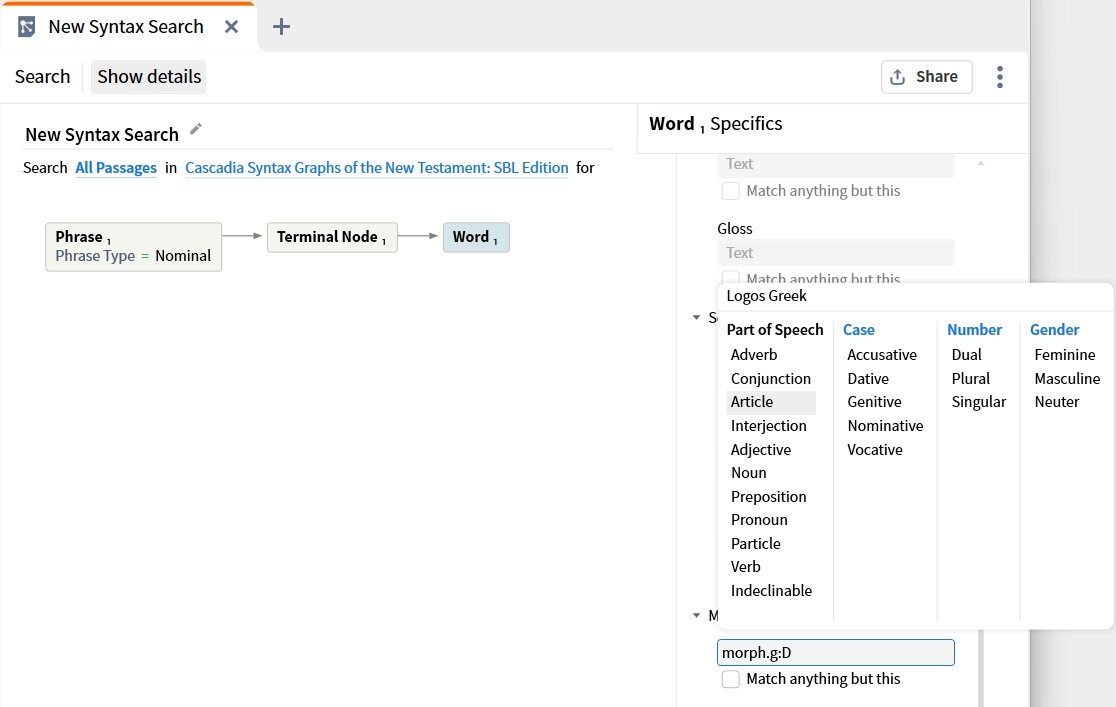Click the syntax search icon on the document tab

coord(25,25)
